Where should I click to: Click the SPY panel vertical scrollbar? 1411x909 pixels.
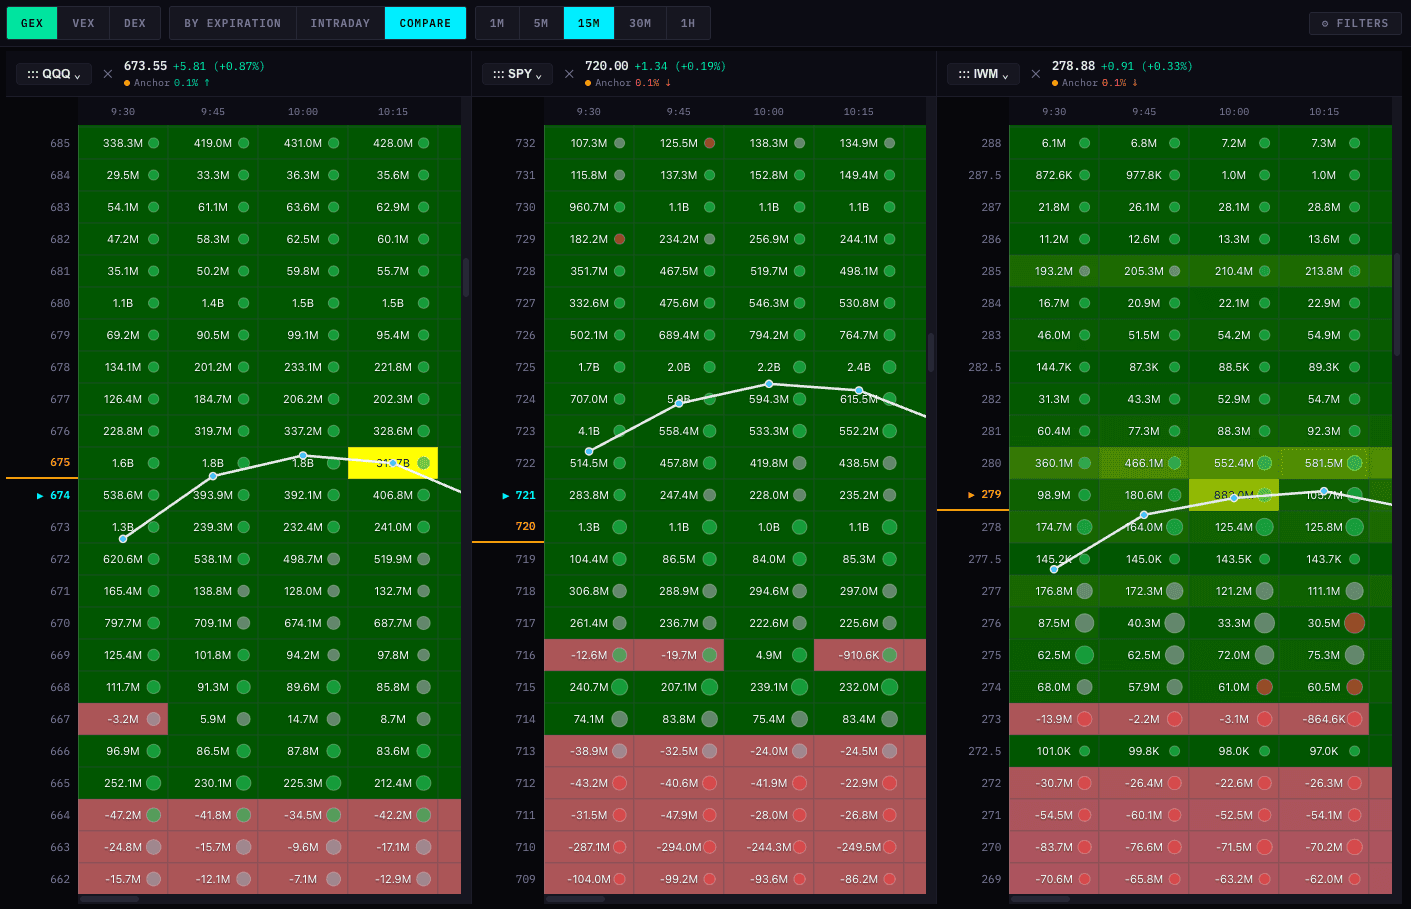[931, 352]
